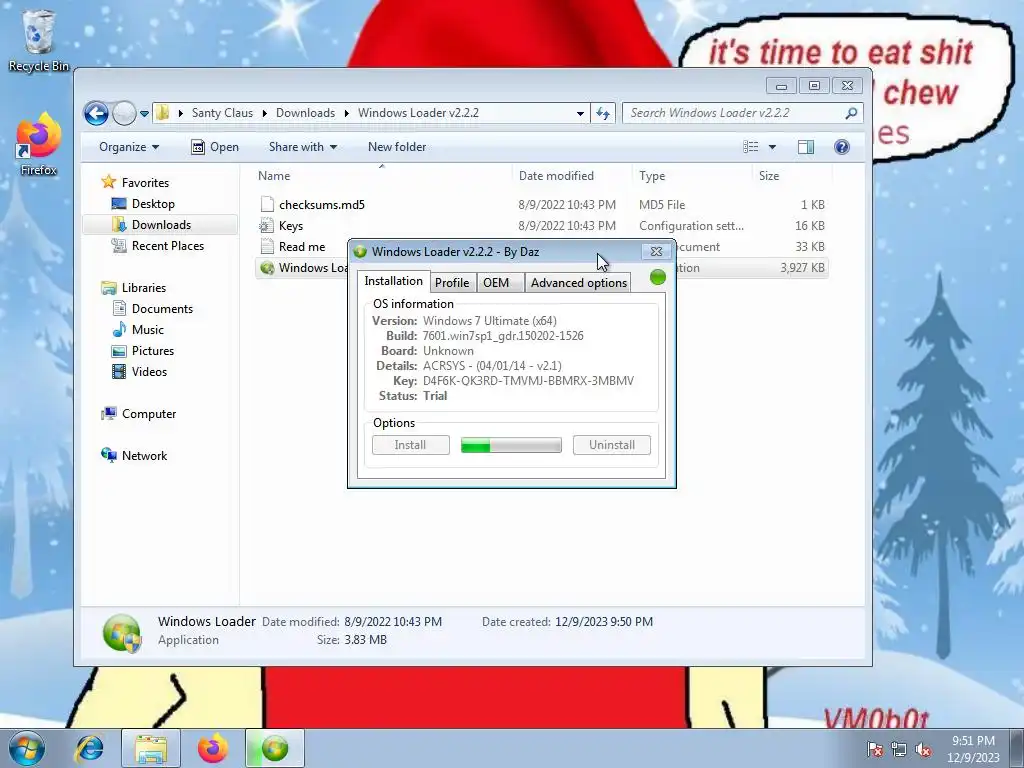Click the Install button
Viewport: 1024px width, 768px height.
(411, 445)
